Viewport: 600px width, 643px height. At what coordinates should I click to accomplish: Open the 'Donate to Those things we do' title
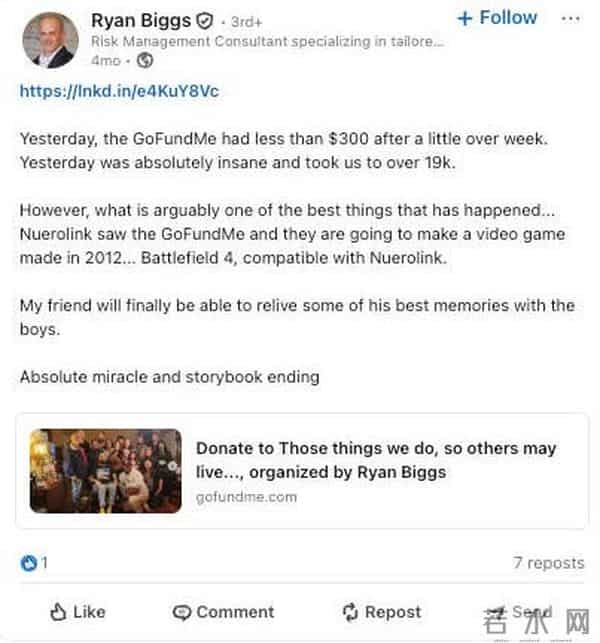(x=375, y=459)
